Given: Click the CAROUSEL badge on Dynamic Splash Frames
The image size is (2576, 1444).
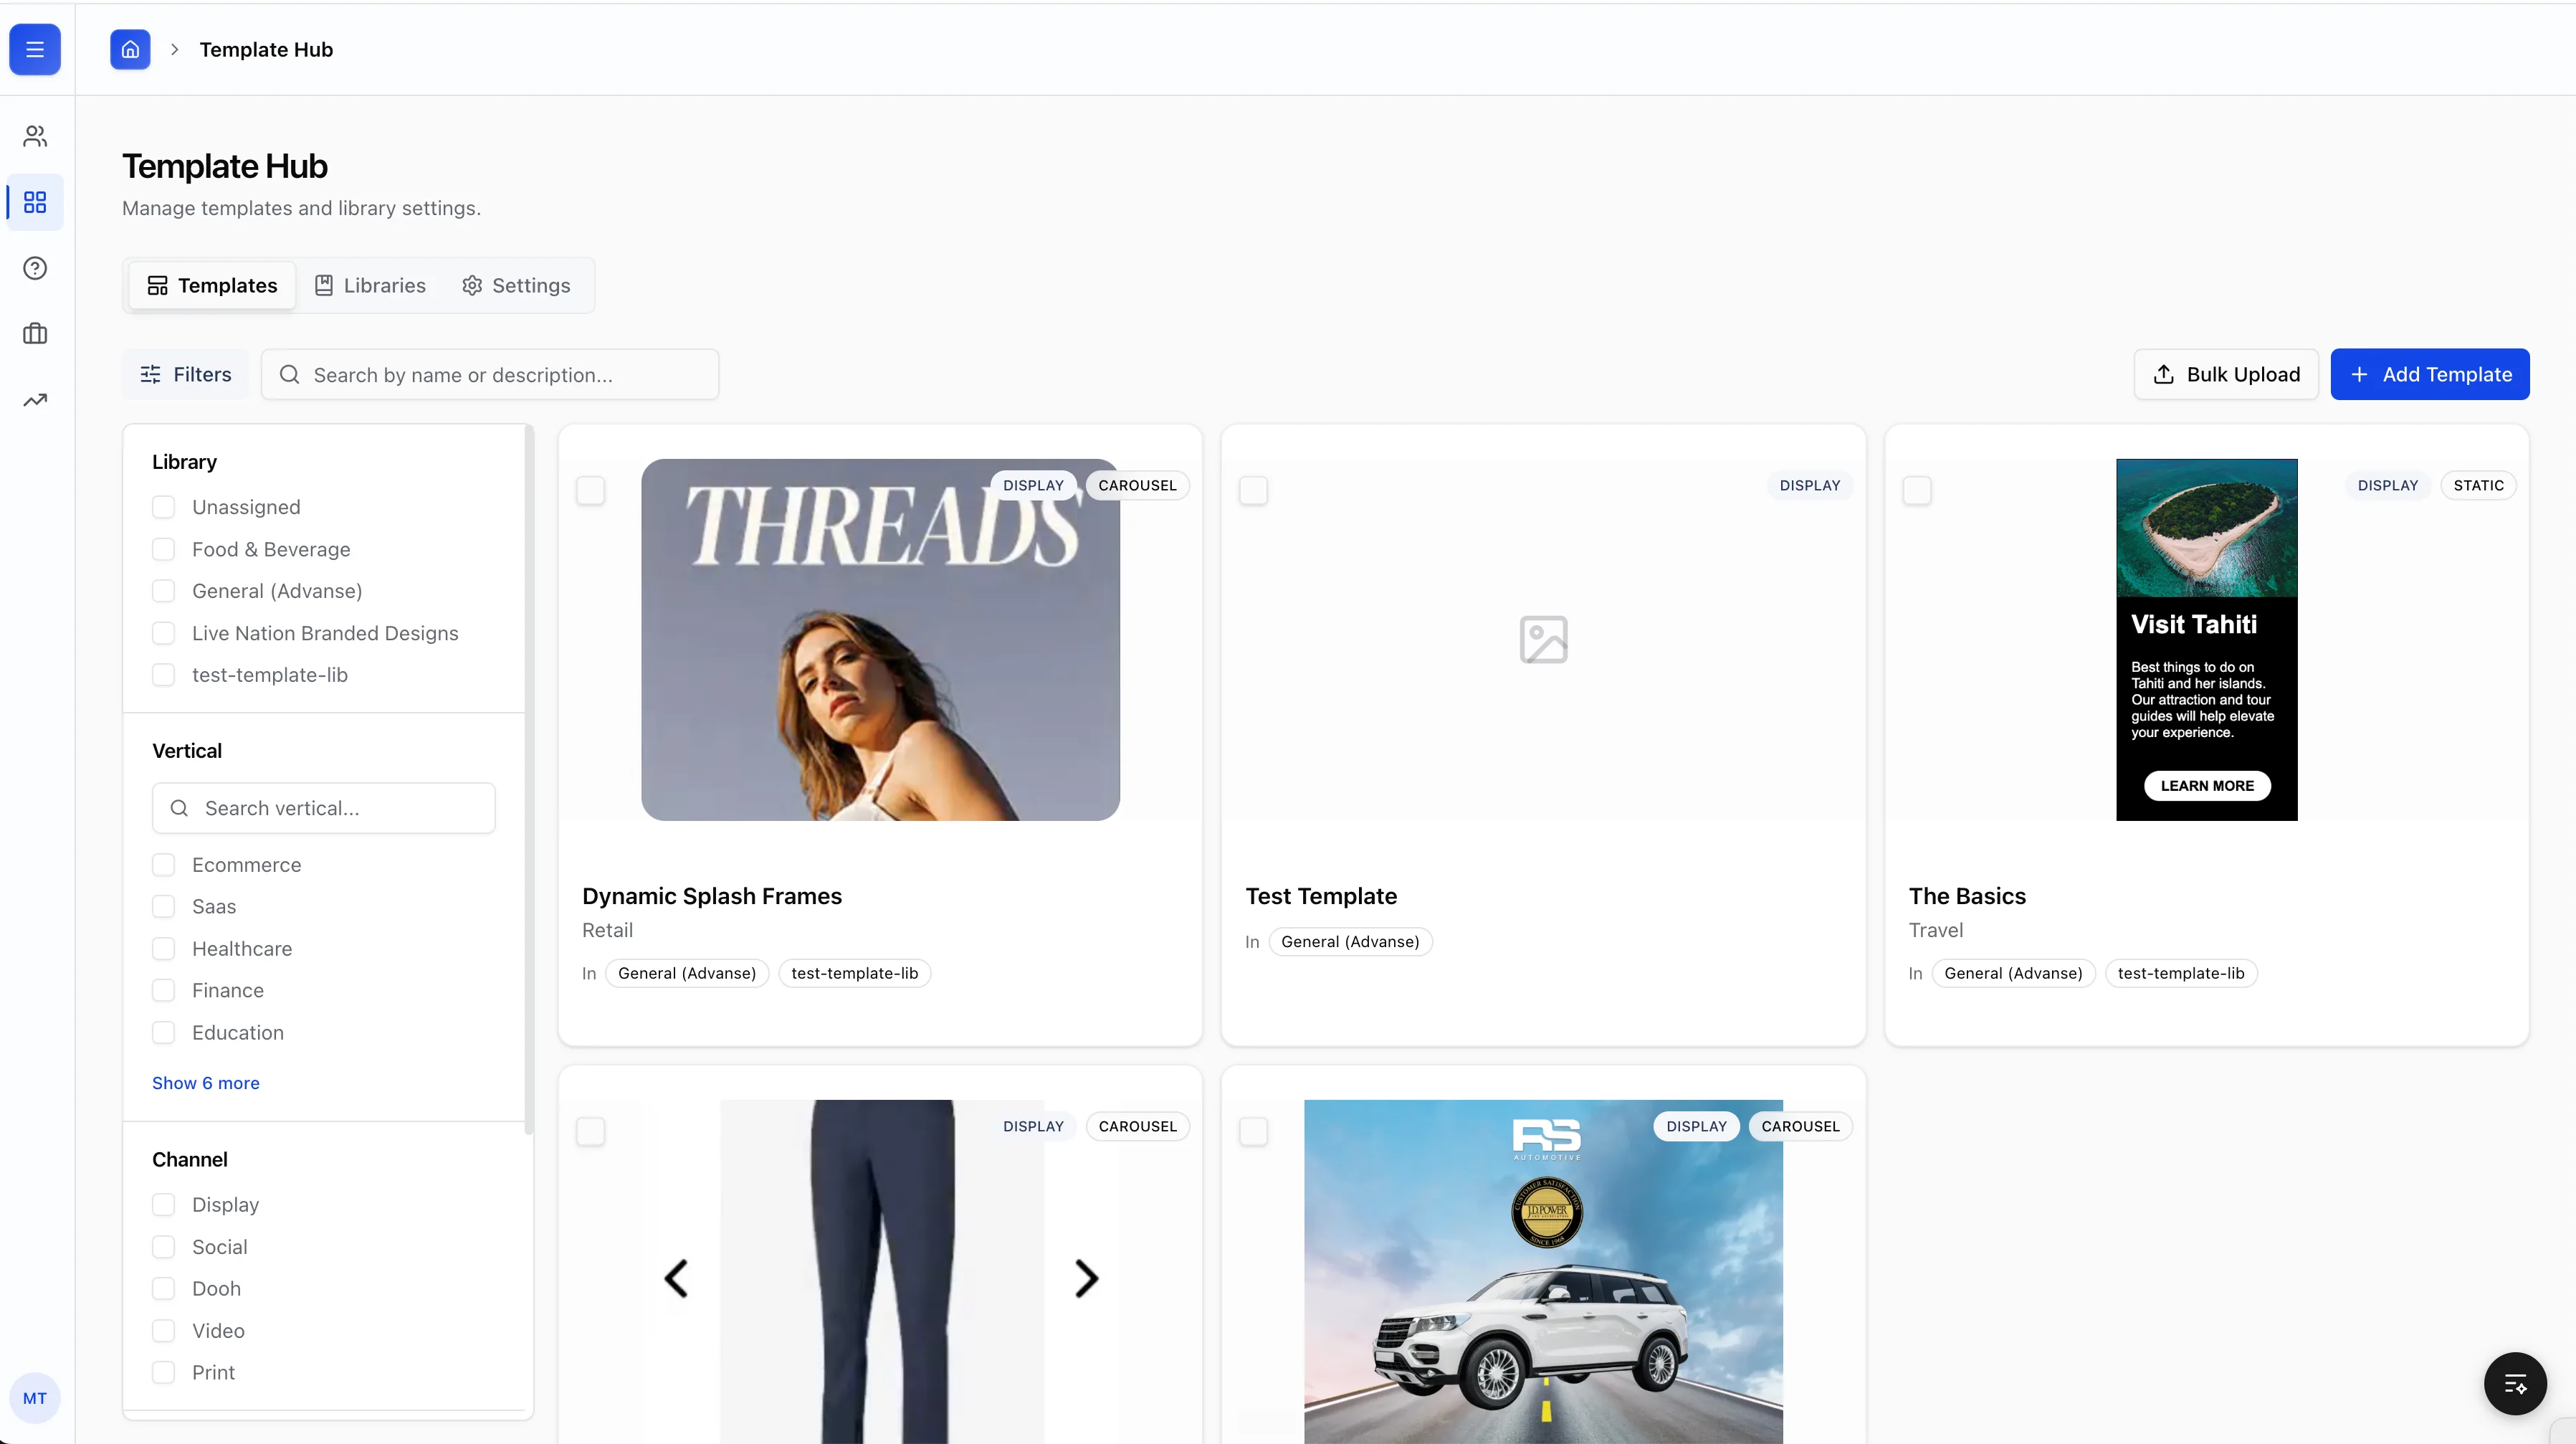Looking at the screenshot, I should tap(1137, 486).
